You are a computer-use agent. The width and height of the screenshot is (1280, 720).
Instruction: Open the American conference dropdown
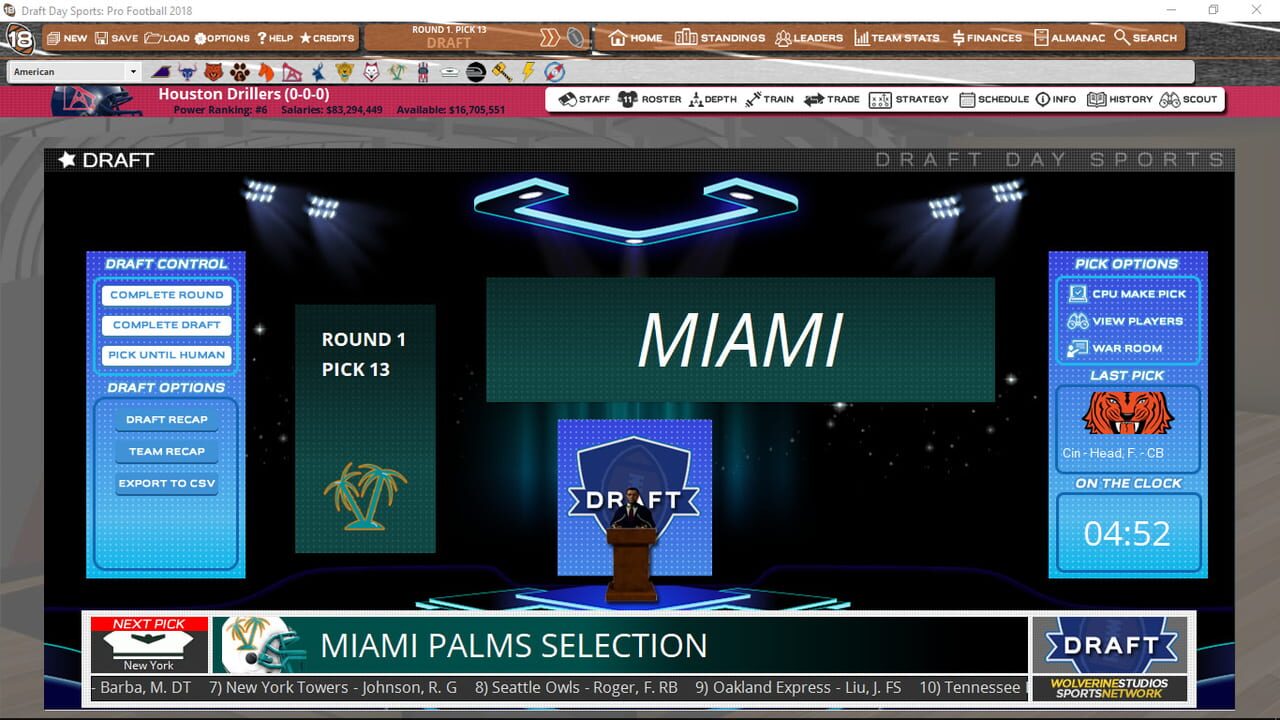(135, 71)
